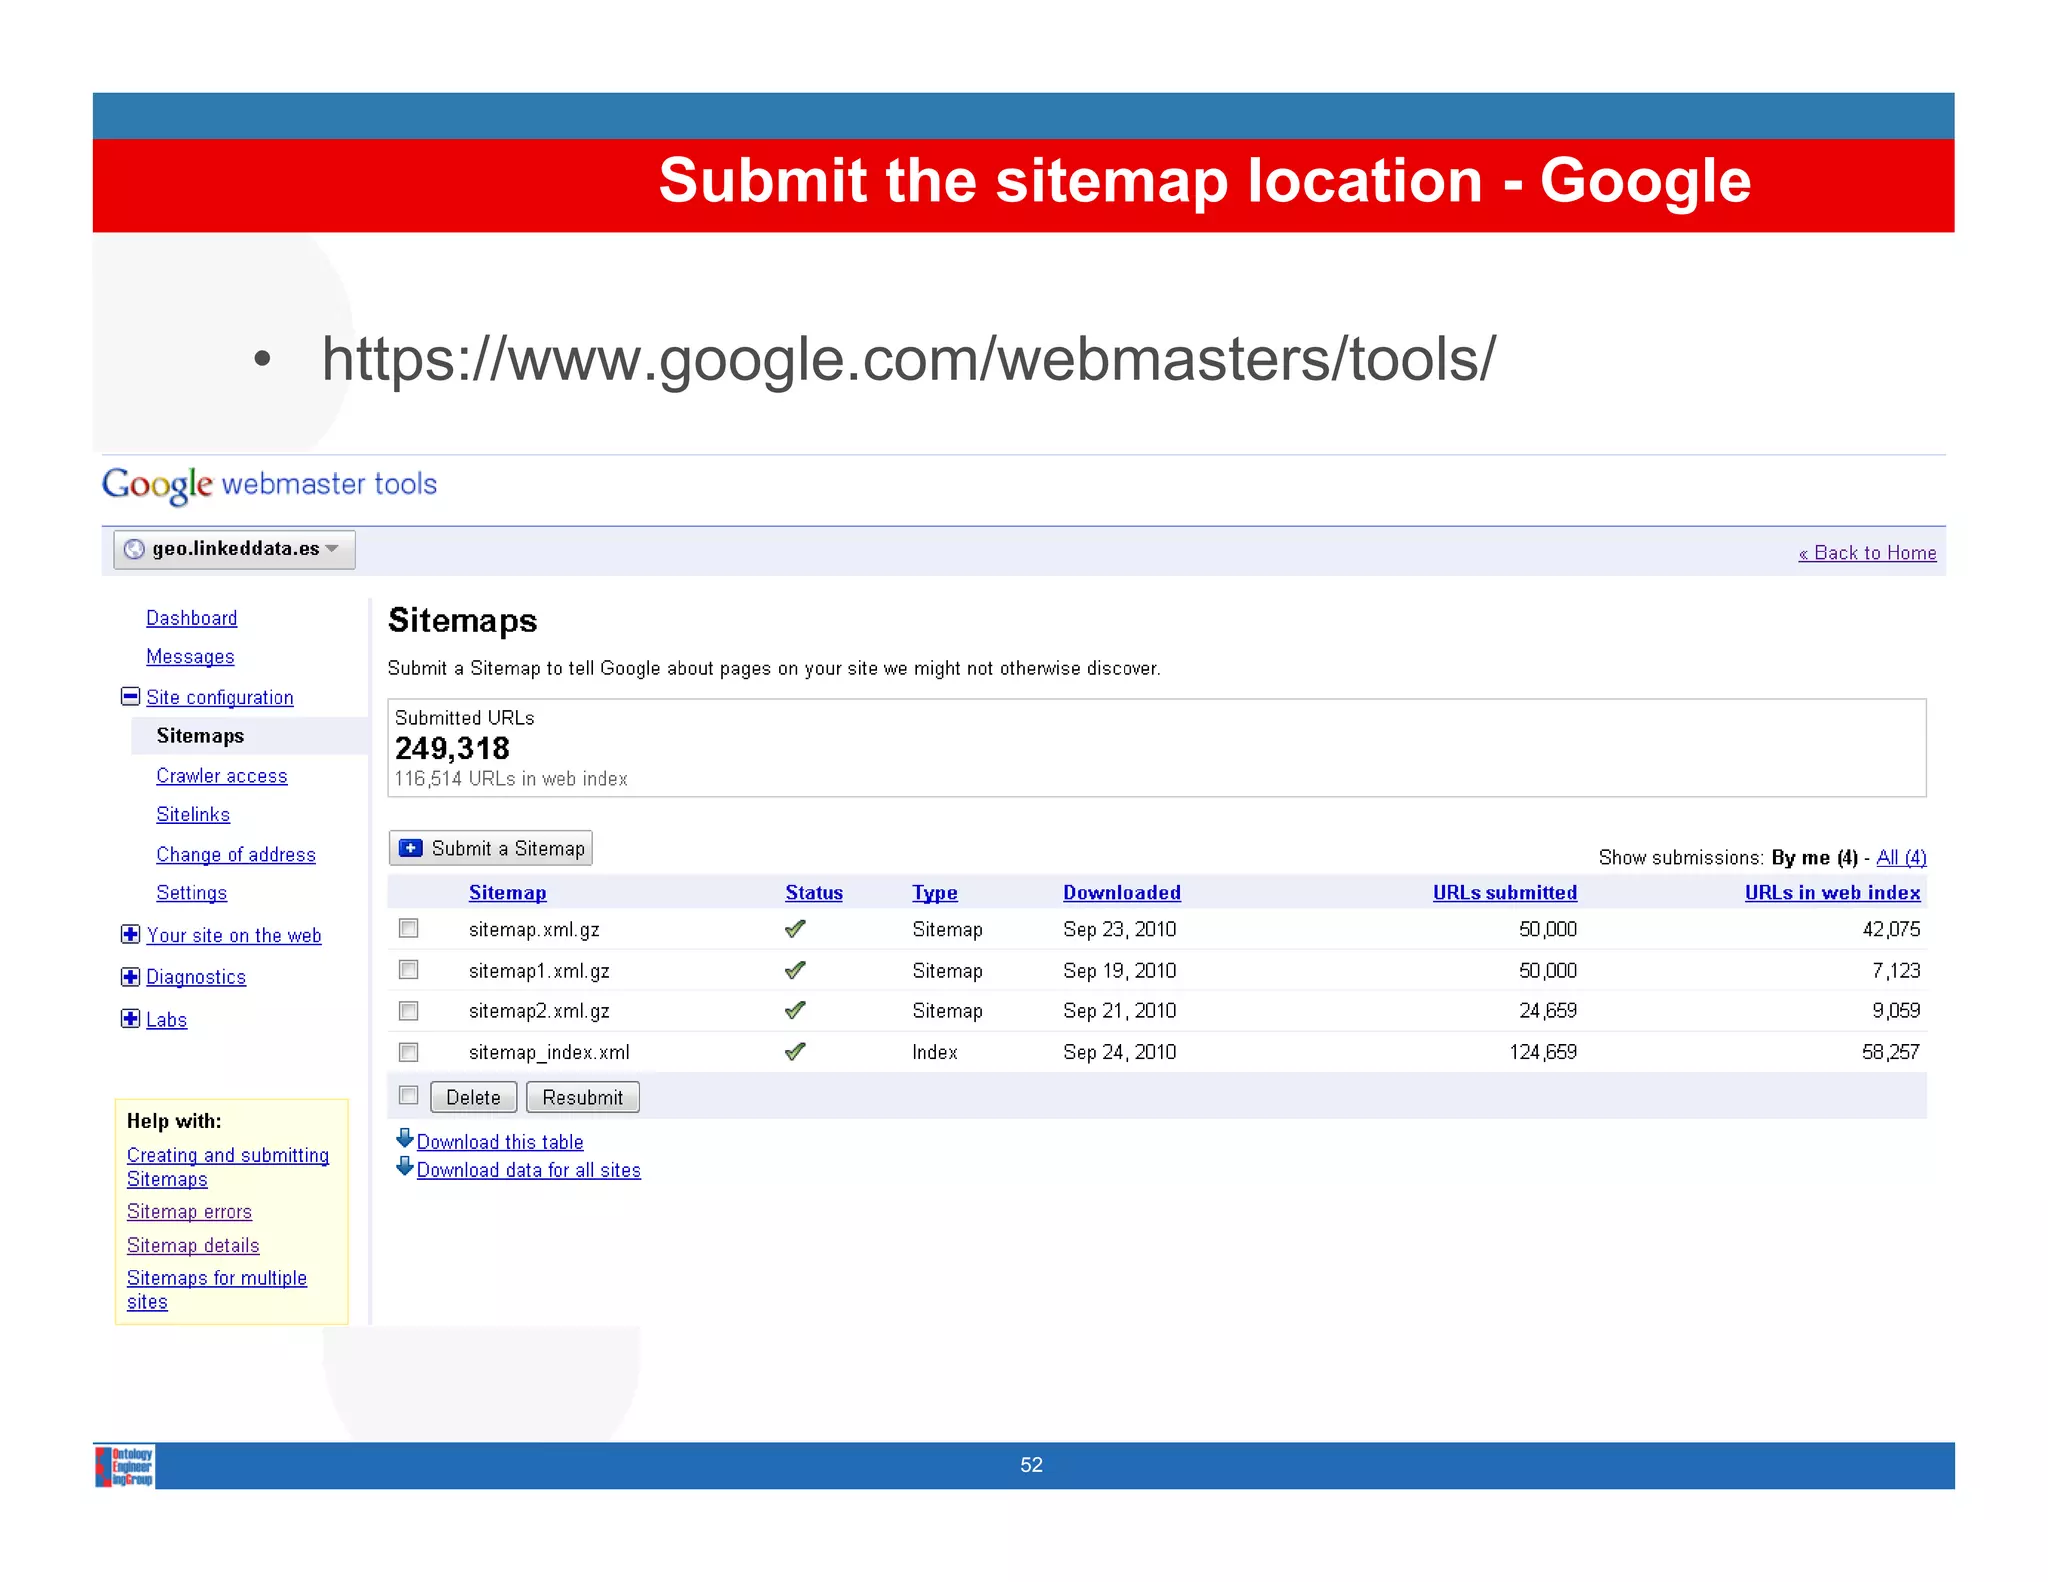Viewport: 2048px width, 1582px height.
Task: Click the 58,257 web index value
Action: (1891, 1053)
